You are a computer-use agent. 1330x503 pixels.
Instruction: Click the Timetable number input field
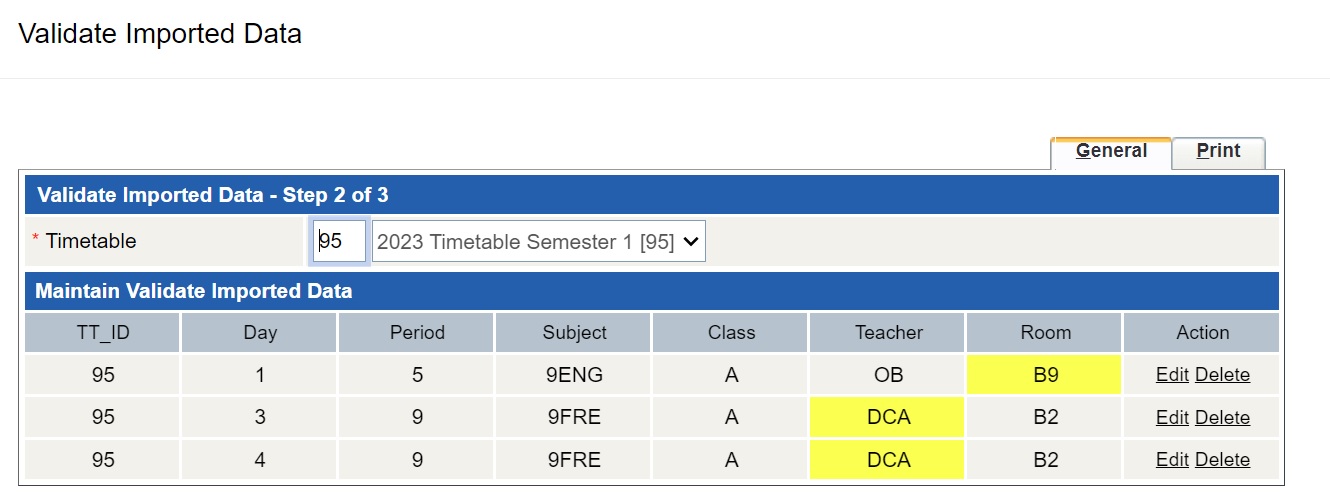click(339, 242)
